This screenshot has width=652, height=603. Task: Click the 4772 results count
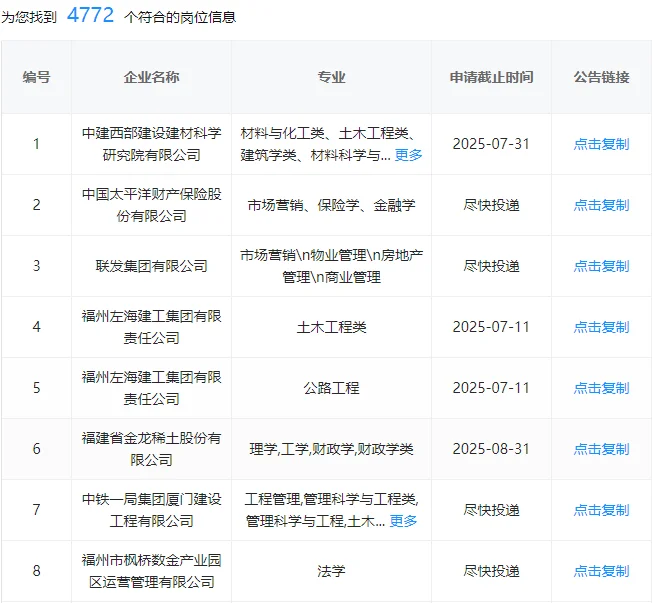(x=90, y=16)
